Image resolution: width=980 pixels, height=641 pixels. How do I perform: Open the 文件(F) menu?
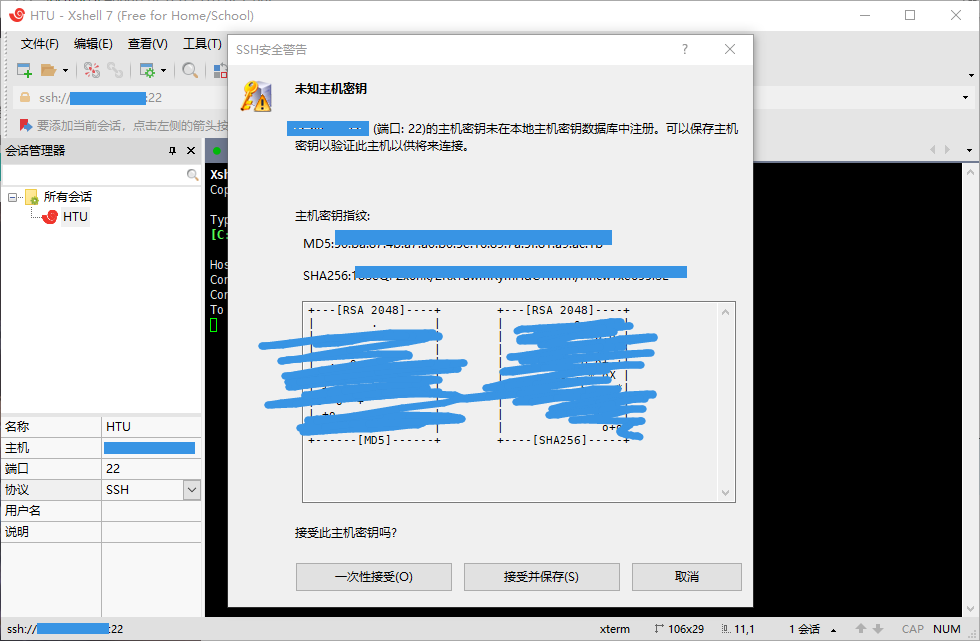tap(40, 44)
